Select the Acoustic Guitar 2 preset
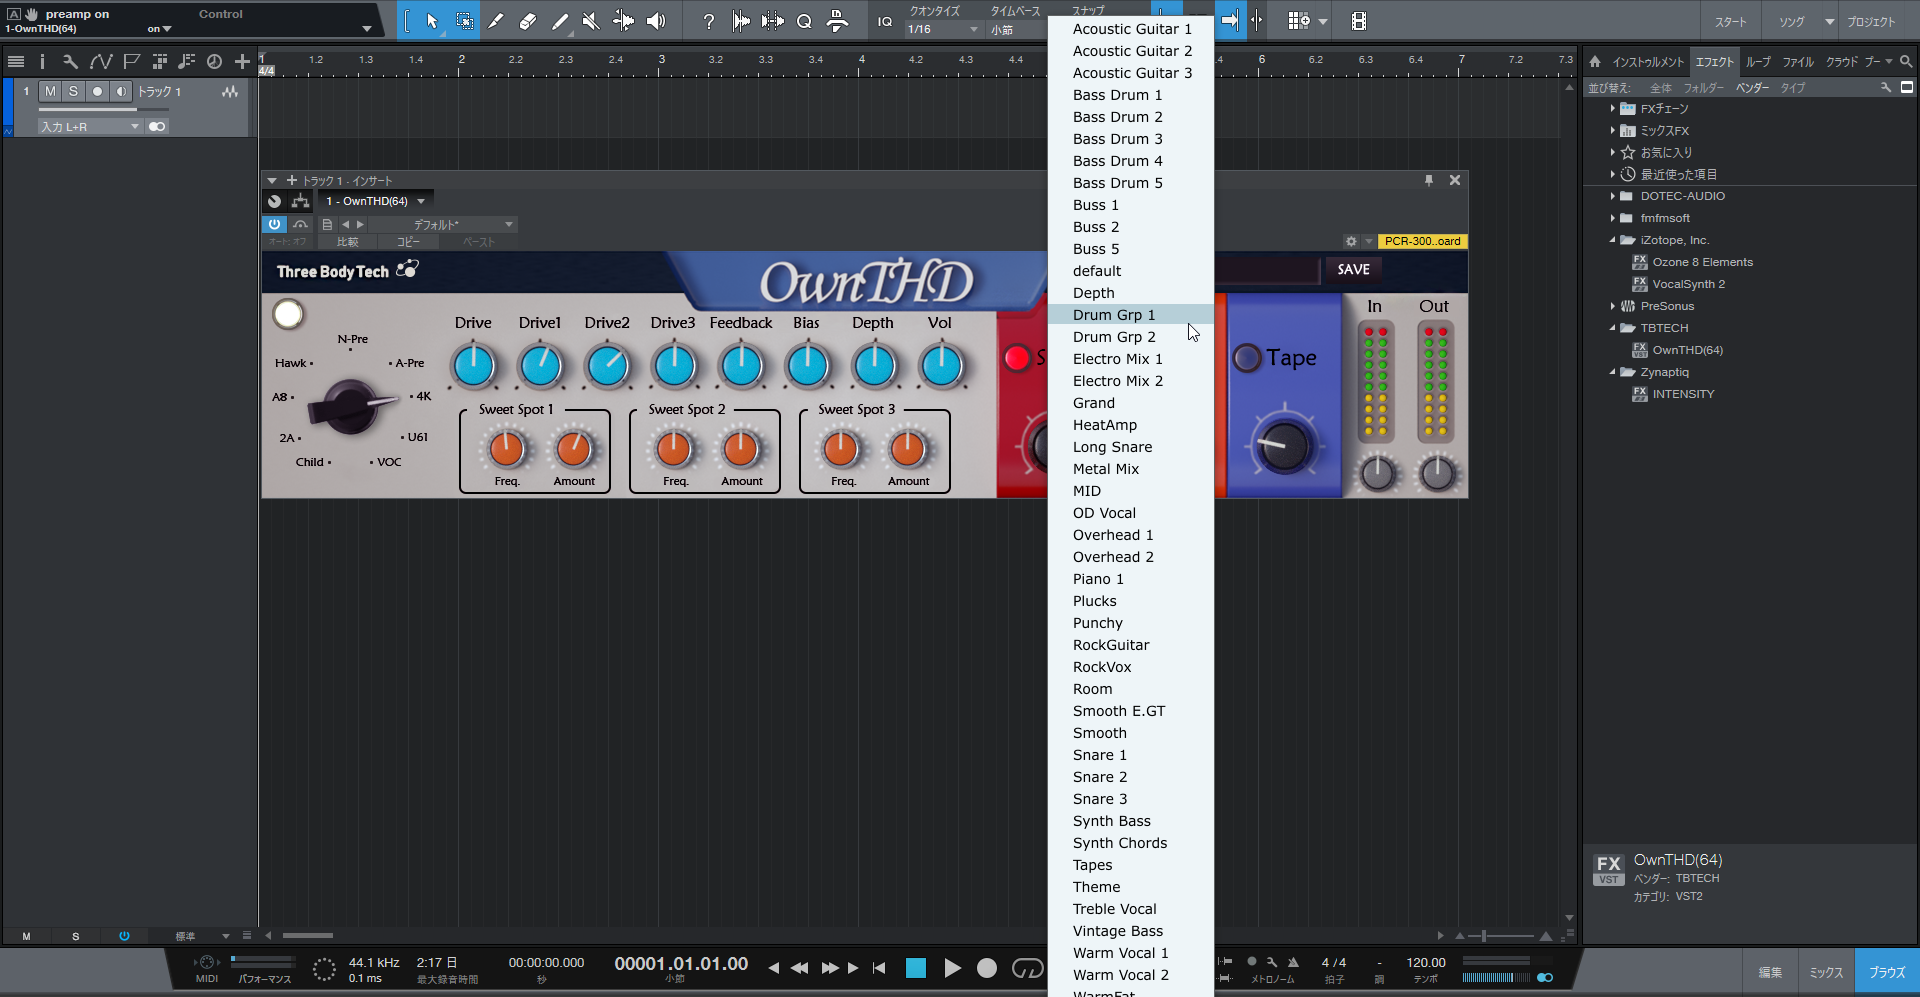The height and width of the screenshot is (997, 1920). click(1131, 51)
